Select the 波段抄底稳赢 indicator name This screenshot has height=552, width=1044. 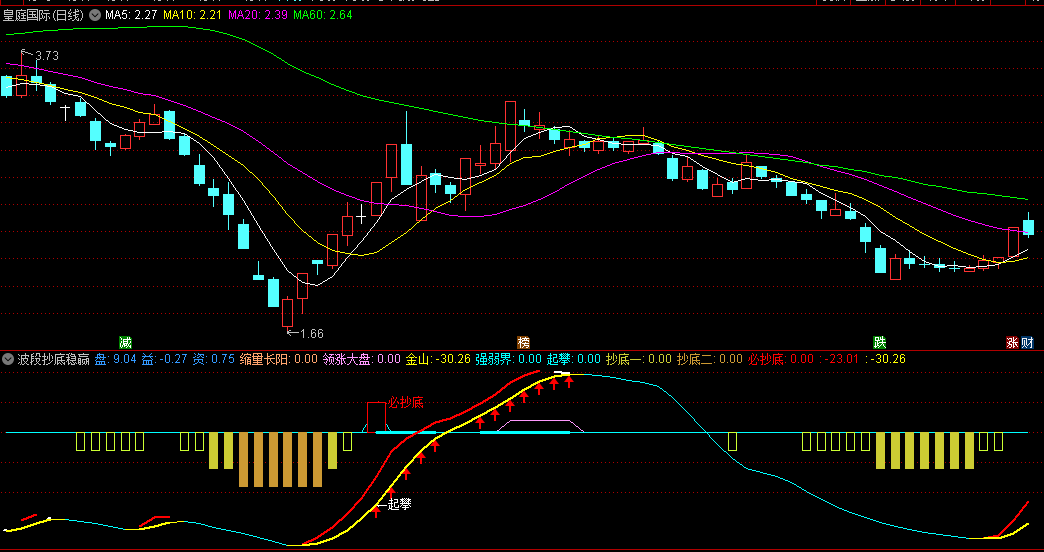53,360
